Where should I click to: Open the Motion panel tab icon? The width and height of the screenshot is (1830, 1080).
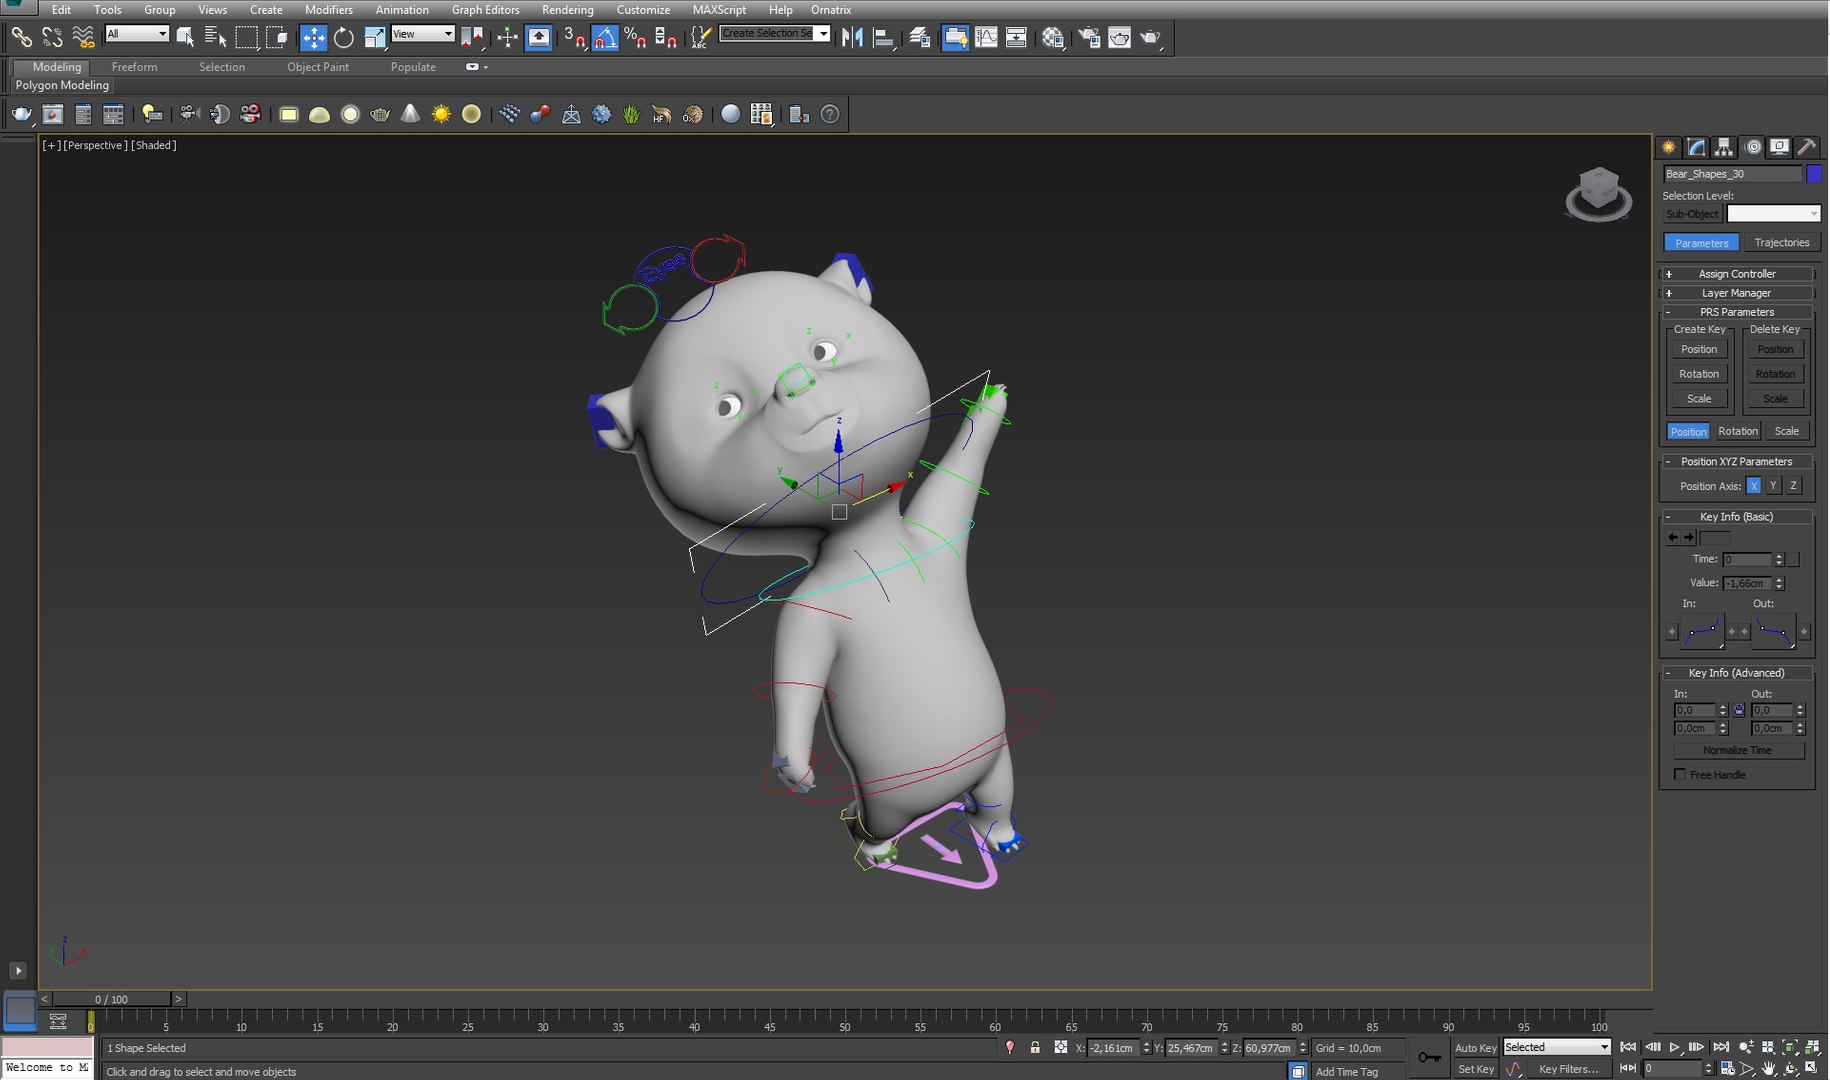(x=1752, y=147)
